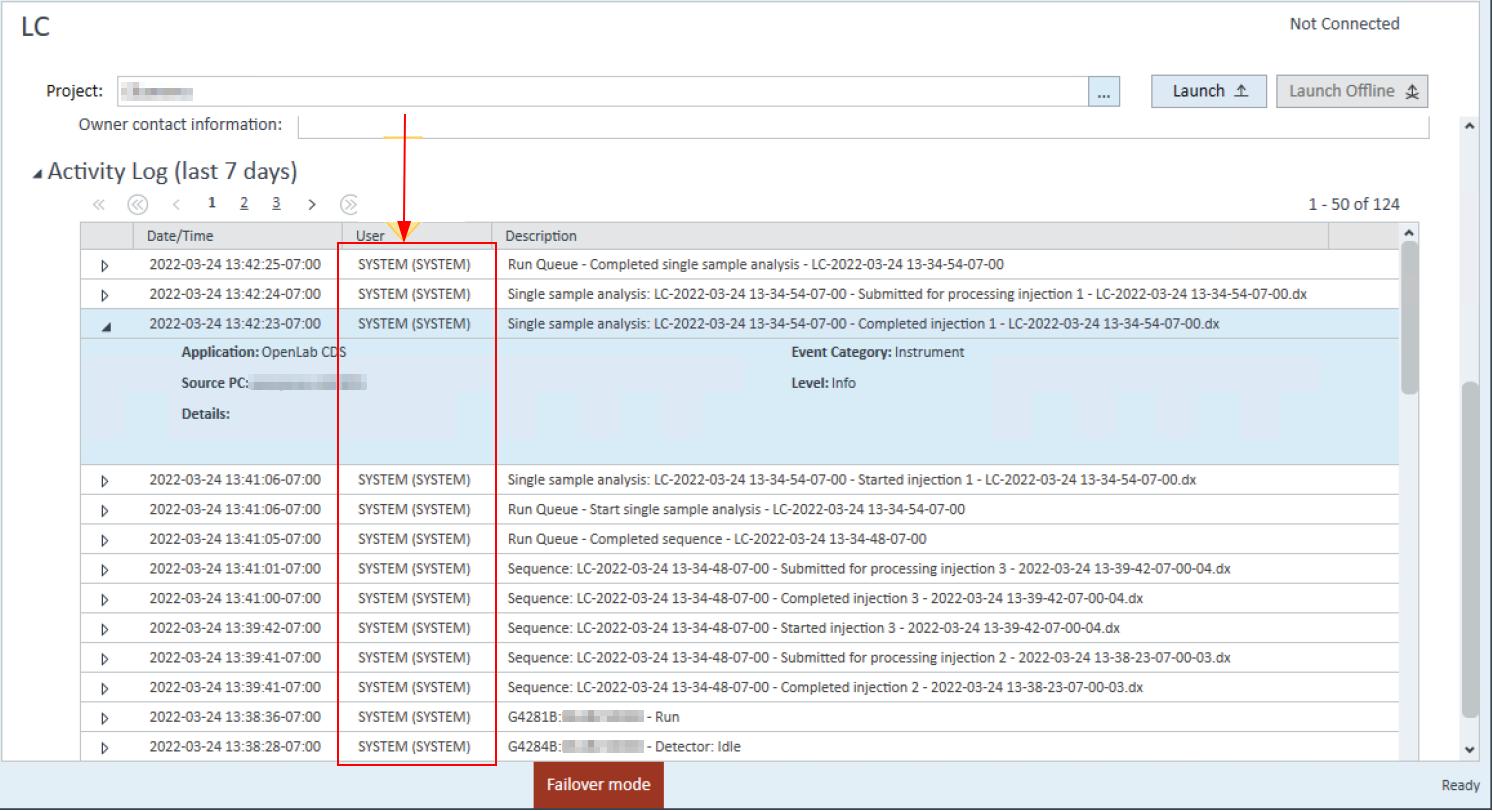Image resolution: width=1493 pixels, height=811 pixels.
Task: Jump forward several pages in log pager
Action: 349,204
